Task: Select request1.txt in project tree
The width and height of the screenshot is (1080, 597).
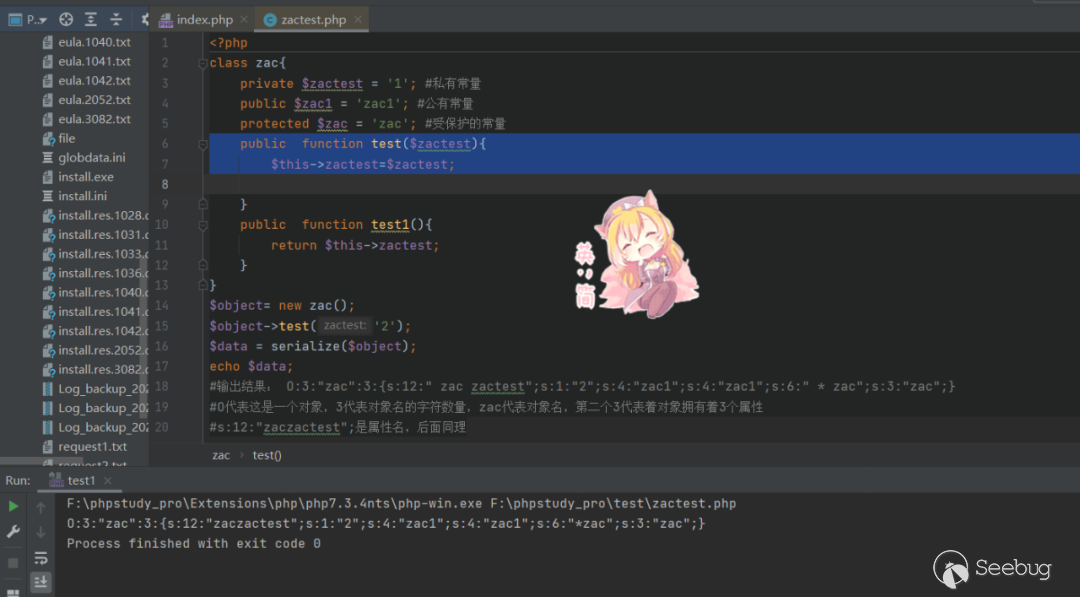Action: click(92, 447)
